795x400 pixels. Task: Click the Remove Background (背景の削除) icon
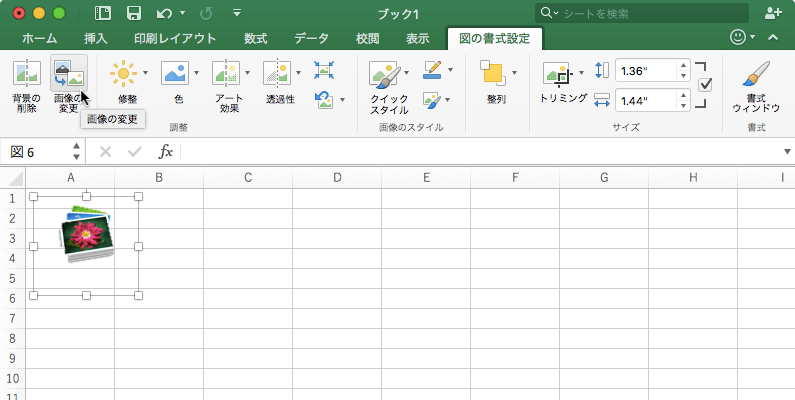(26, 74)
